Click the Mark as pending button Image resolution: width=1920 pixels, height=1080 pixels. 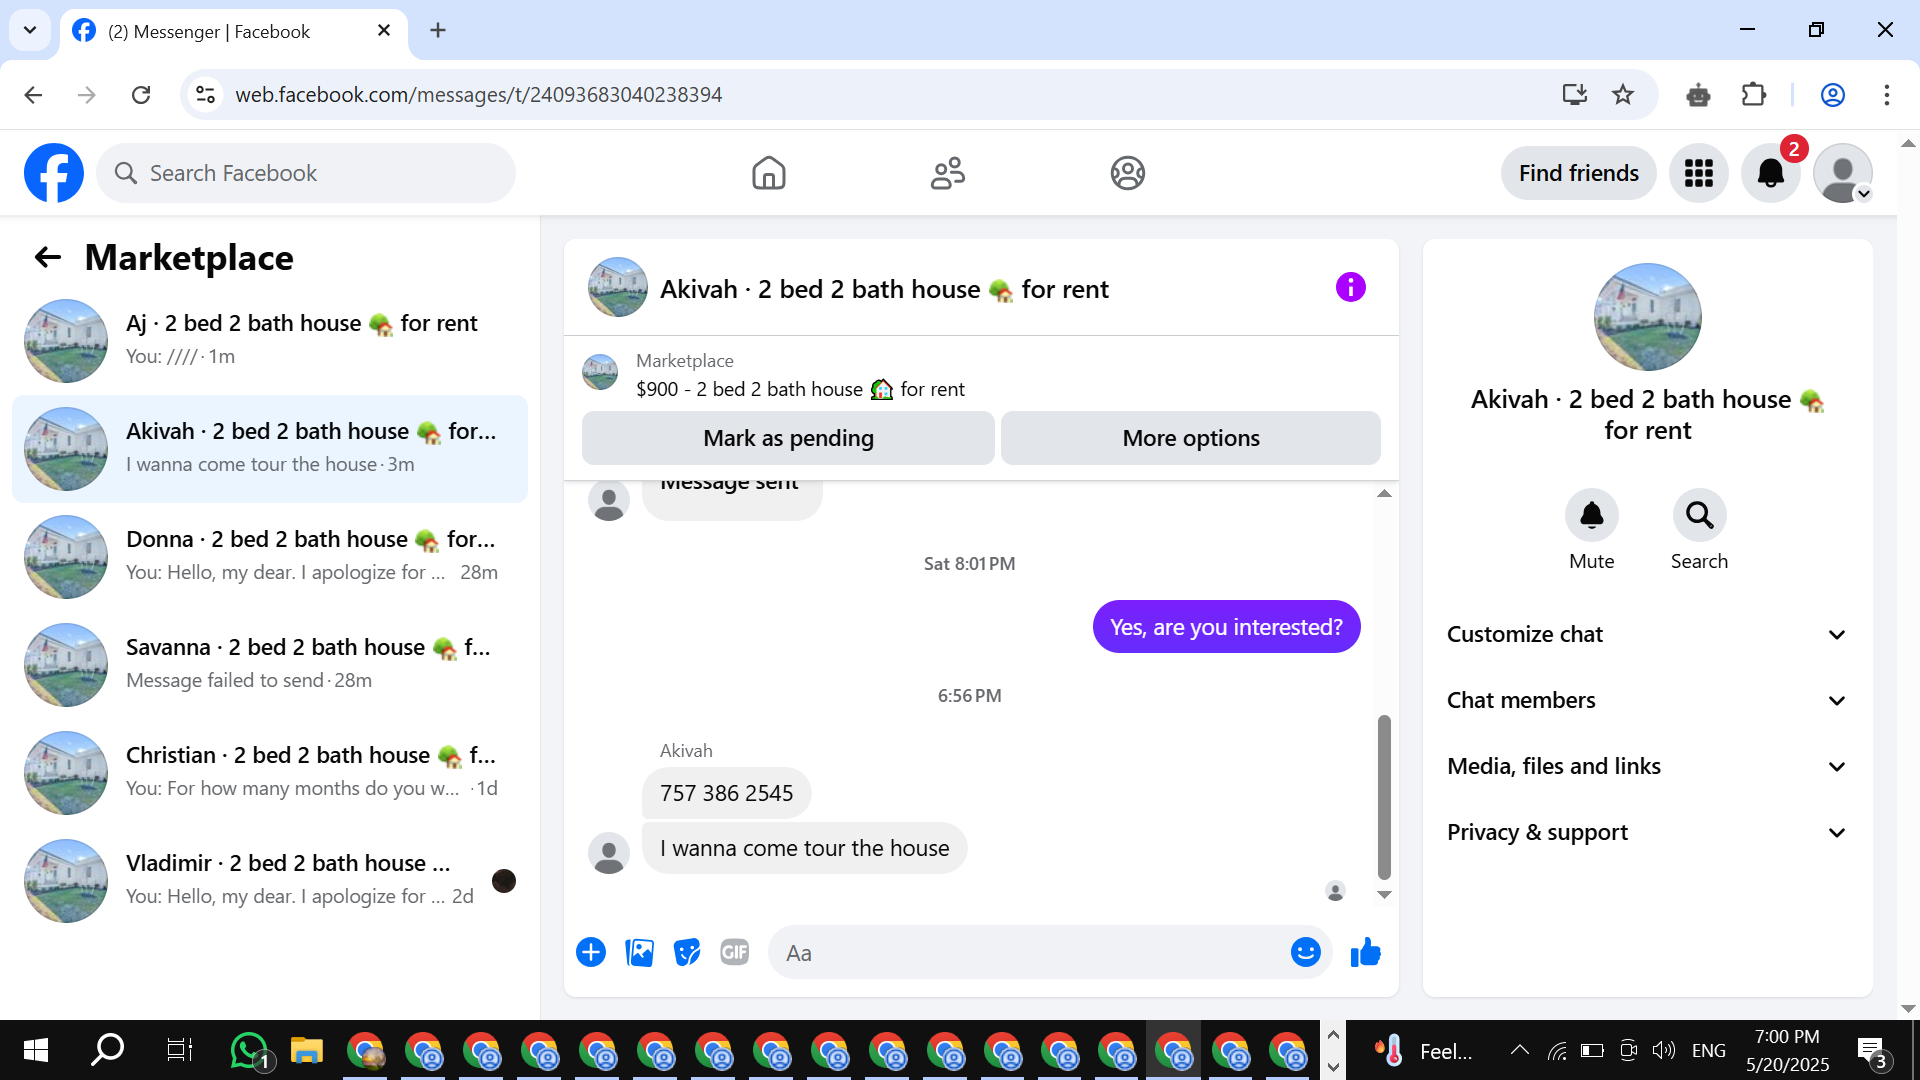788,439
